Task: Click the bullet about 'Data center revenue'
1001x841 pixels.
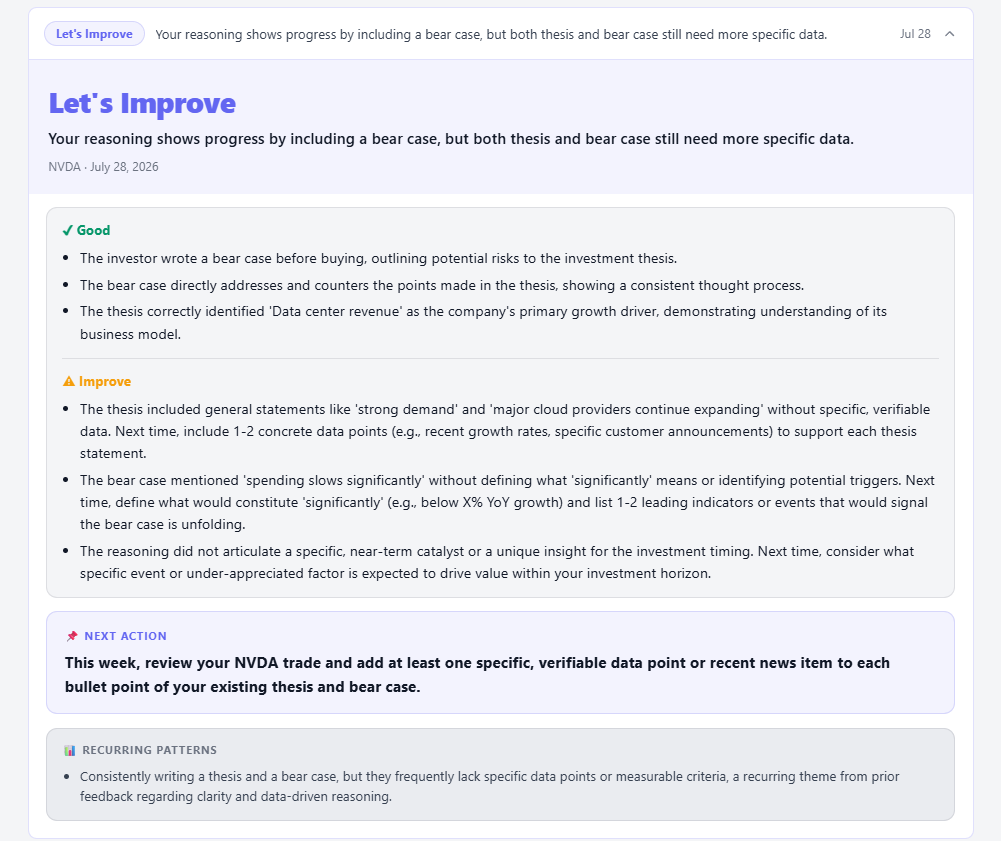Action: 483,322
